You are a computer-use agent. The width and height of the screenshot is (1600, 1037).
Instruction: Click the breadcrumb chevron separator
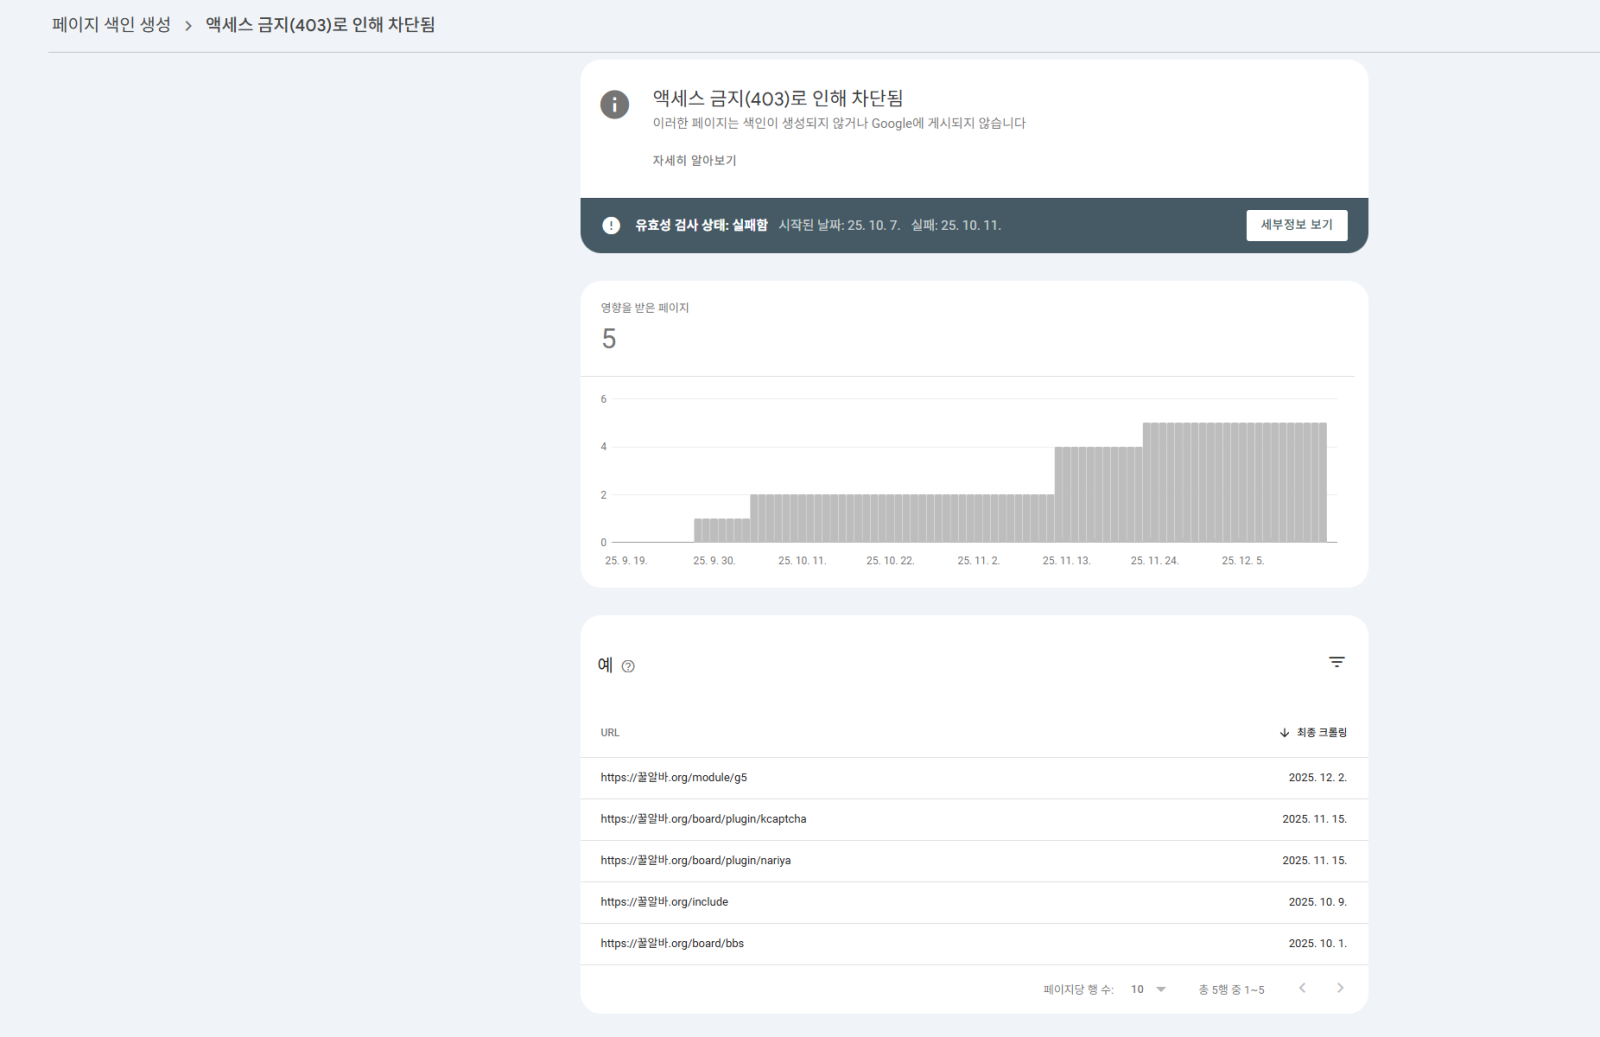(188, 26)
